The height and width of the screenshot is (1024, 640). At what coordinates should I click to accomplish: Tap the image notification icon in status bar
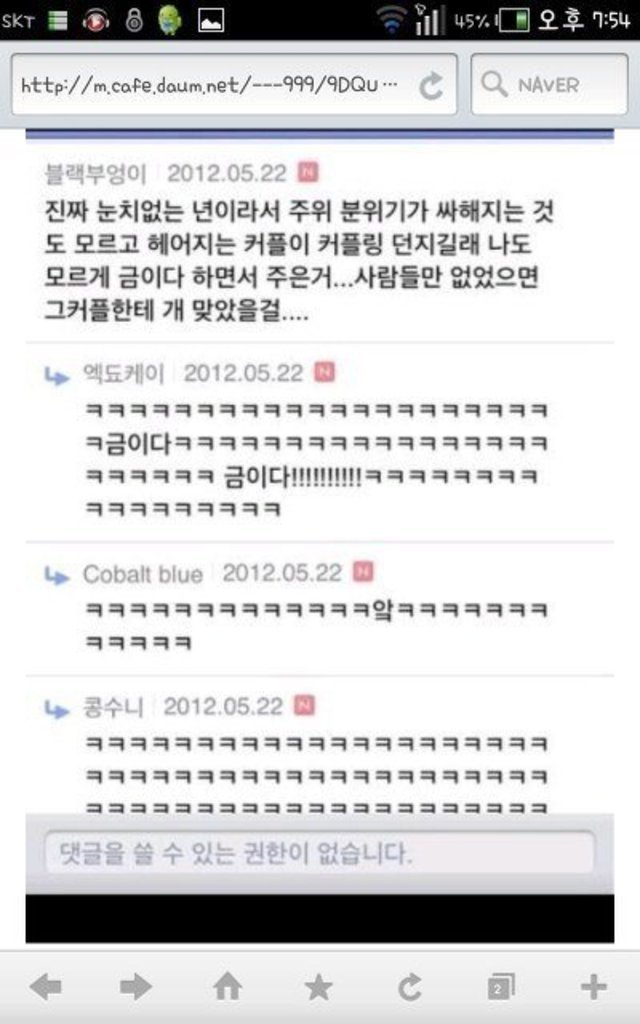211,20
